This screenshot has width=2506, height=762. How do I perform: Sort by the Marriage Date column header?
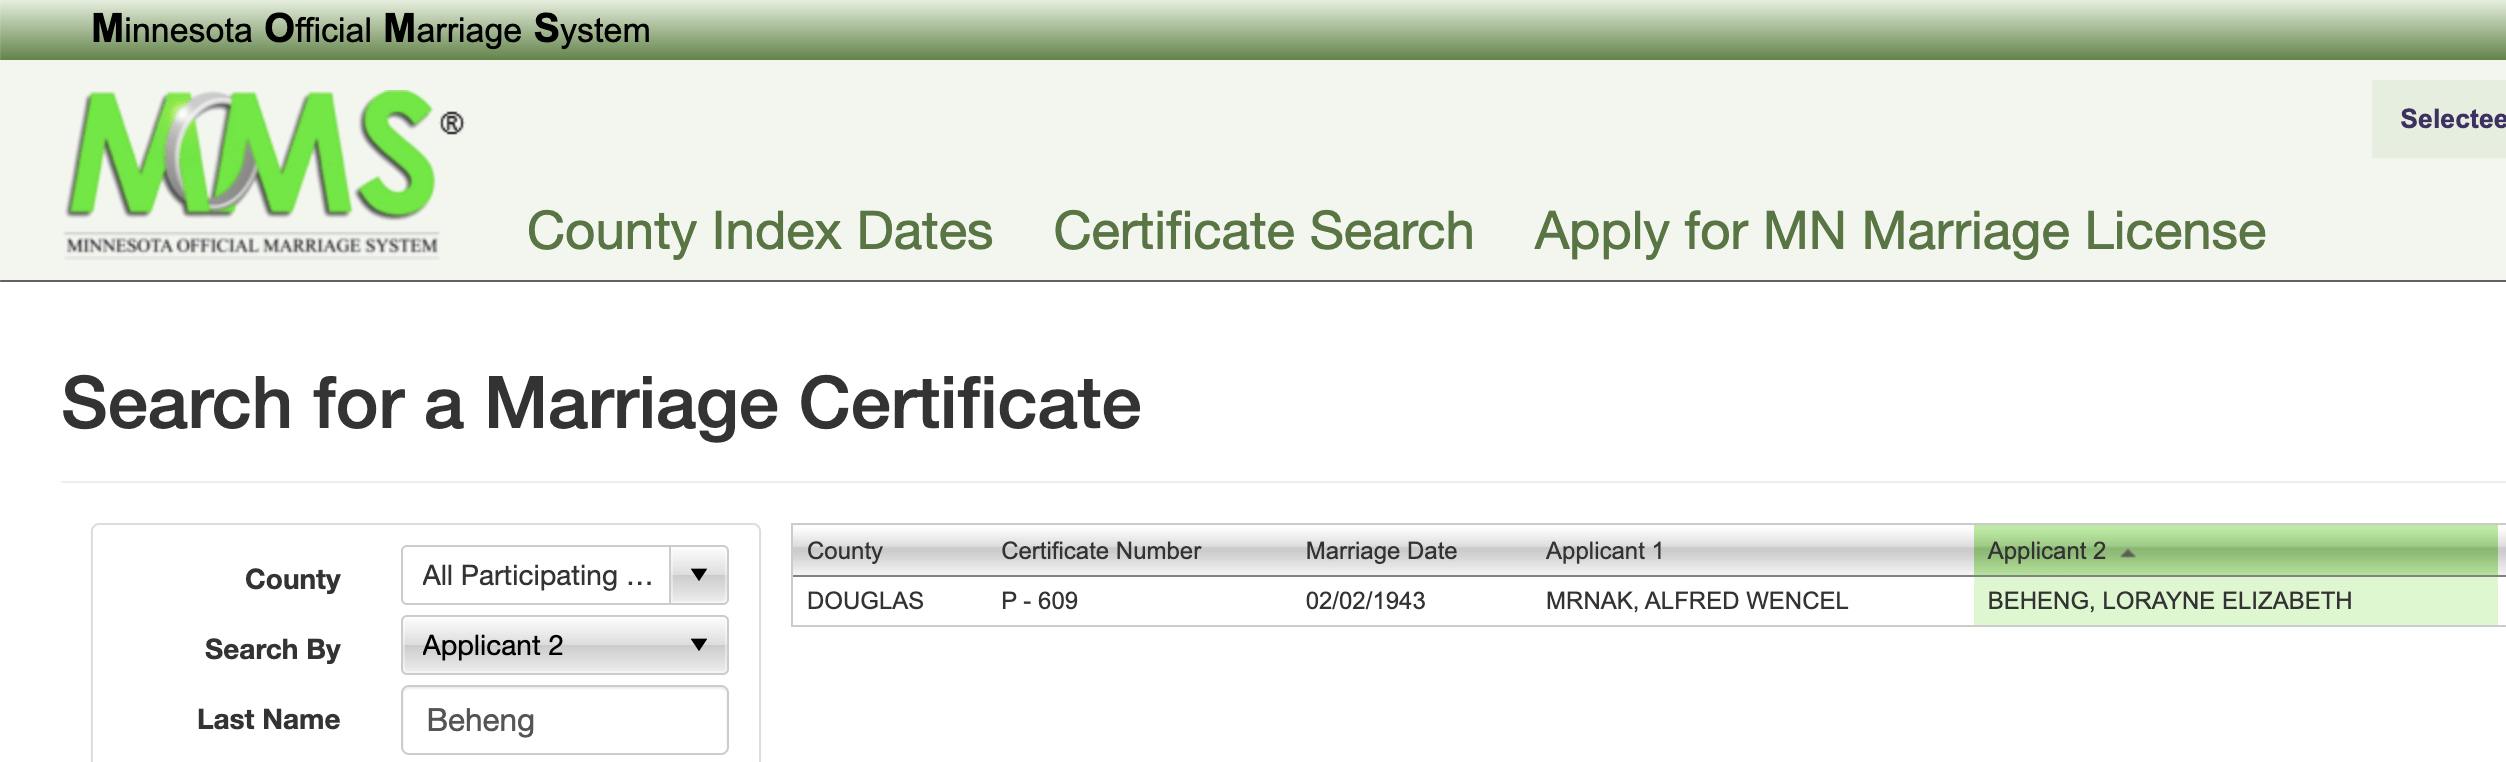pyautogui.click(x=1380, y=551)
